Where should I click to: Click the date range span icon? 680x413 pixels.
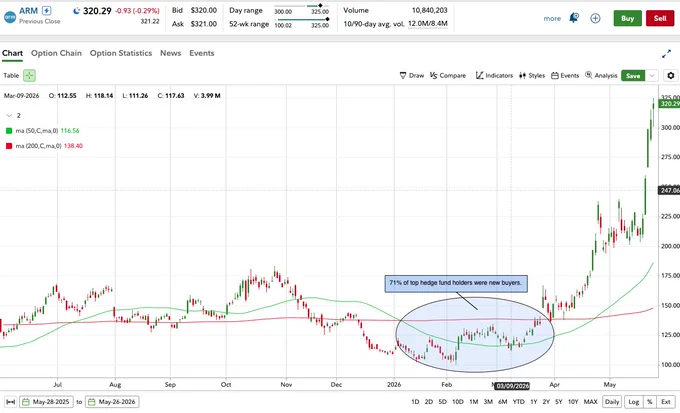tap(11, 402)
